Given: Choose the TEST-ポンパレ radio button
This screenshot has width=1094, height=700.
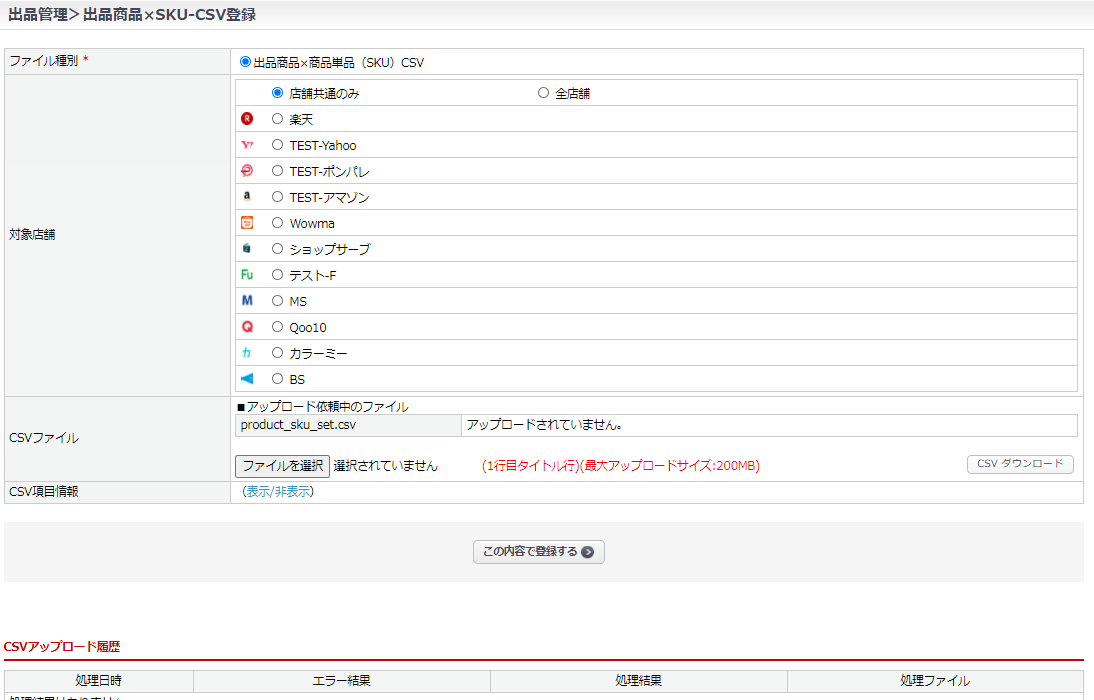Looking at the screenshot, I should pos(278,170).
